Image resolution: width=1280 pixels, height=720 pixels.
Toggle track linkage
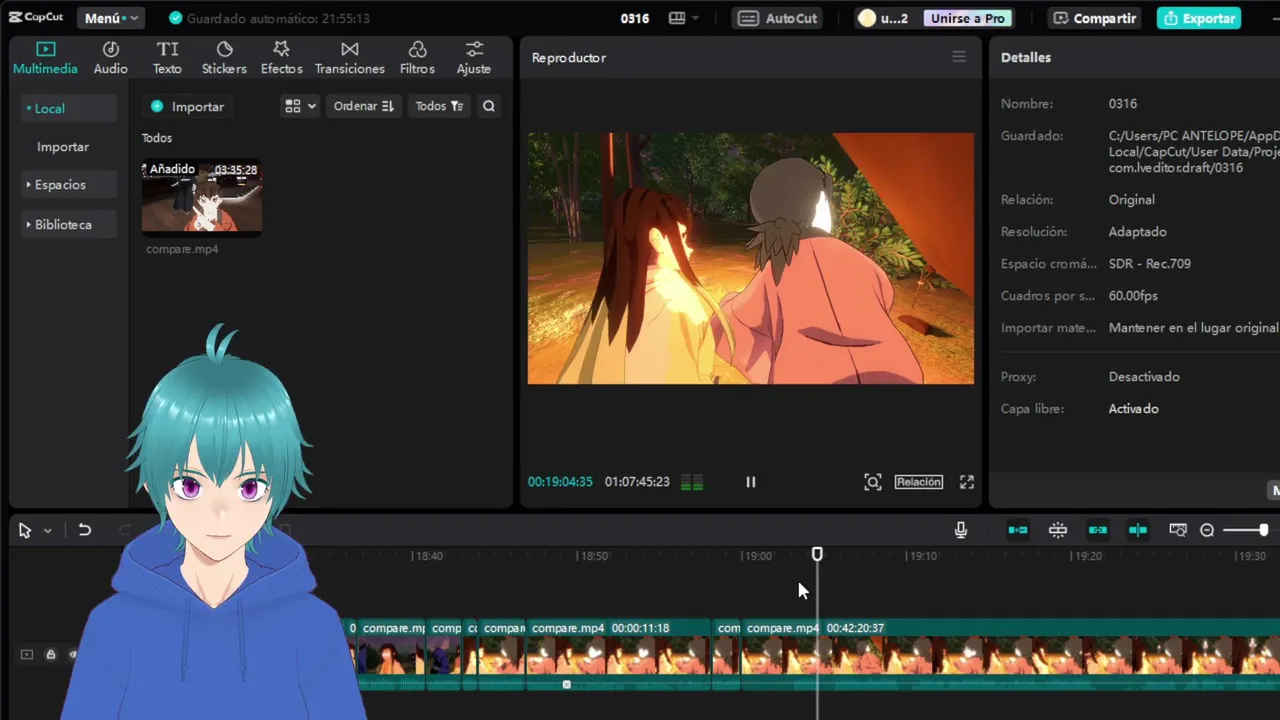tap(1098, 530)
